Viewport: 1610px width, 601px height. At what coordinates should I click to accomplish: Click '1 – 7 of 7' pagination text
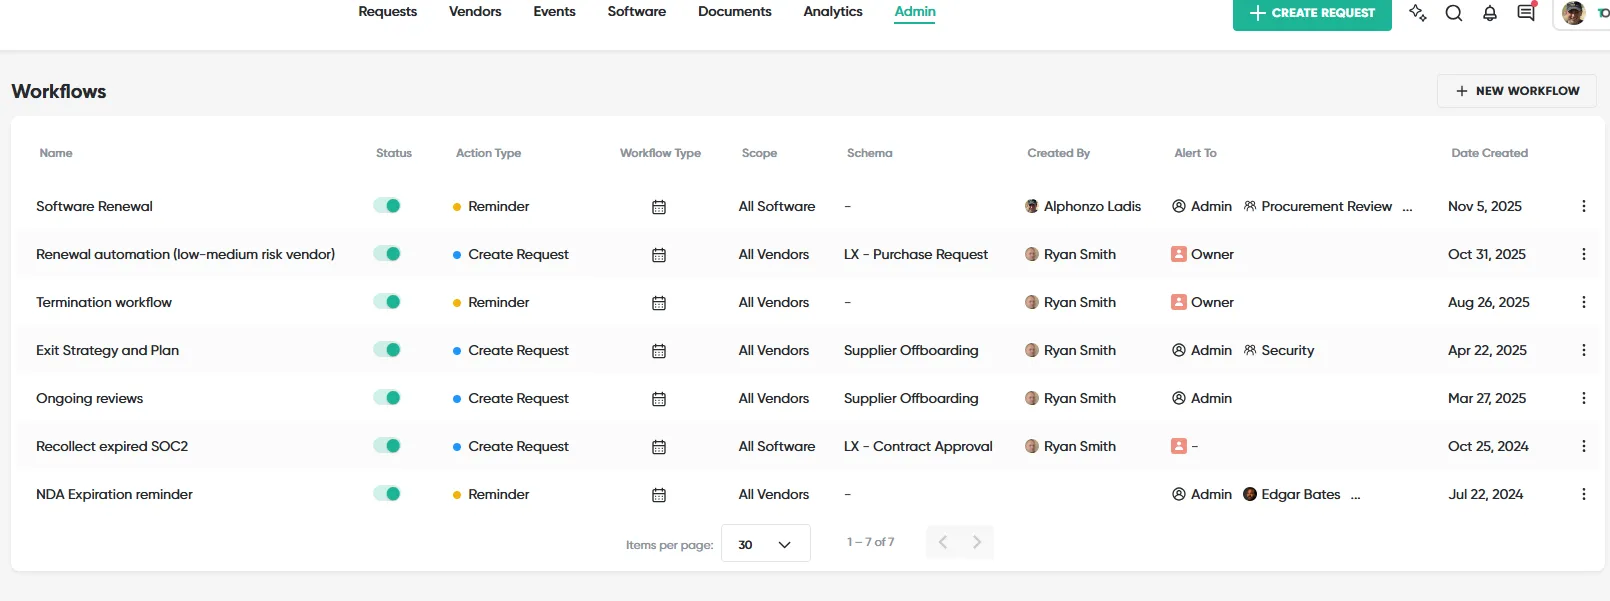870,542
